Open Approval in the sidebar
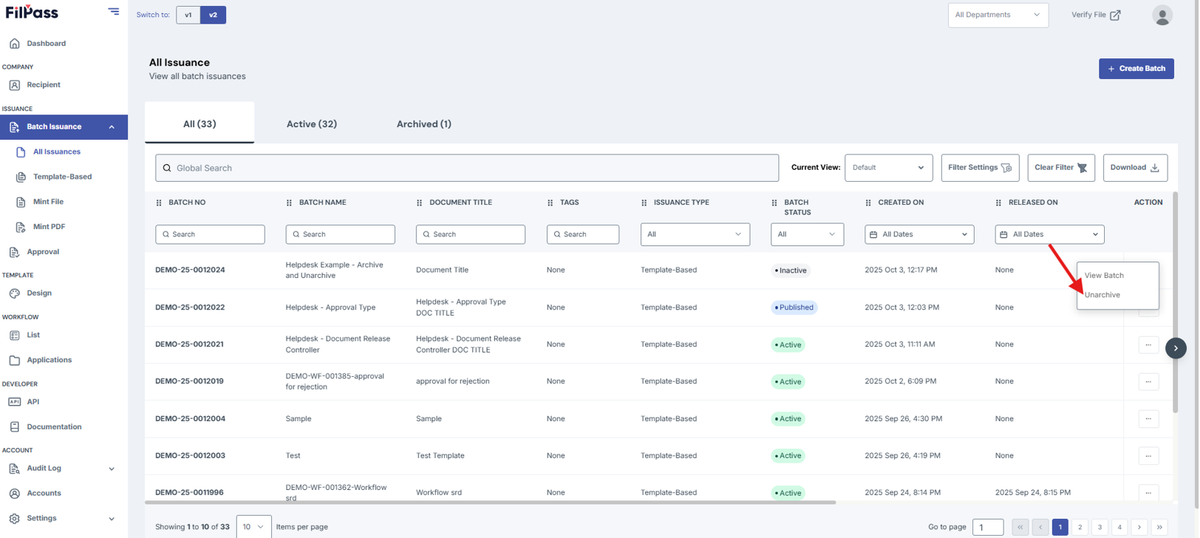 point(43,252)
